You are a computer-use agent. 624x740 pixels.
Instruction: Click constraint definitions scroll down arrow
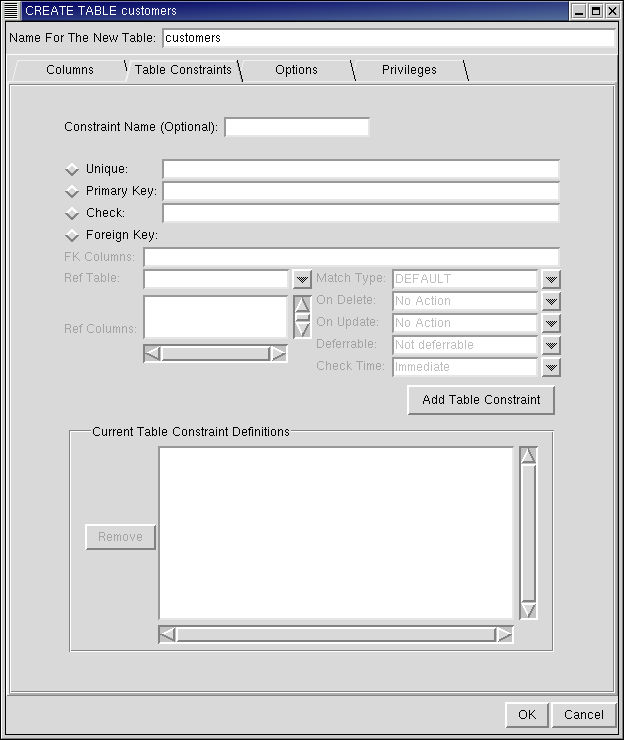tap(528, 610)
